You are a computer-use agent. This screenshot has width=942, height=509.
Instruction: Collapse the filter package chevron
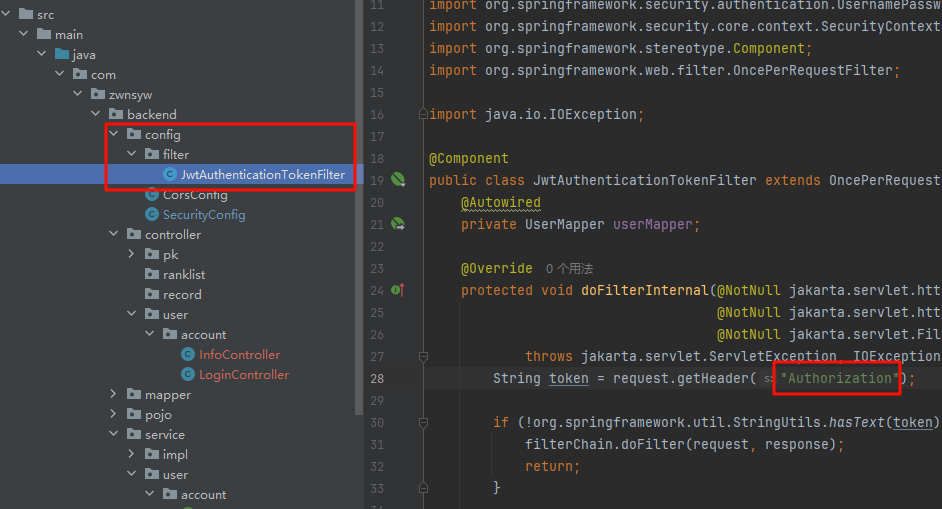pyautogui.click(x=132, y=154)
